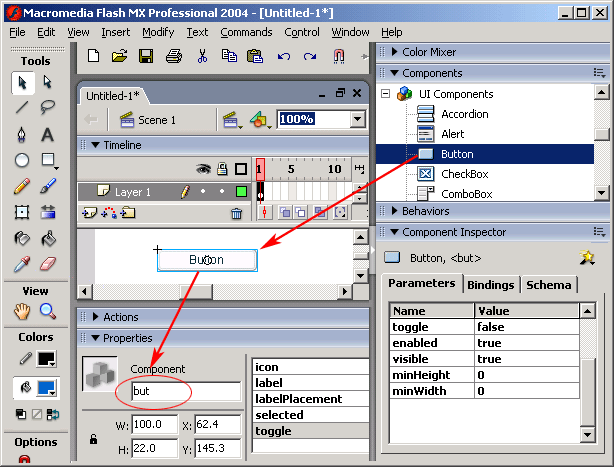This screenshot has width=614, height=467.
Task: Toggle outline view for all layers
Action: [x=241, y=169]
